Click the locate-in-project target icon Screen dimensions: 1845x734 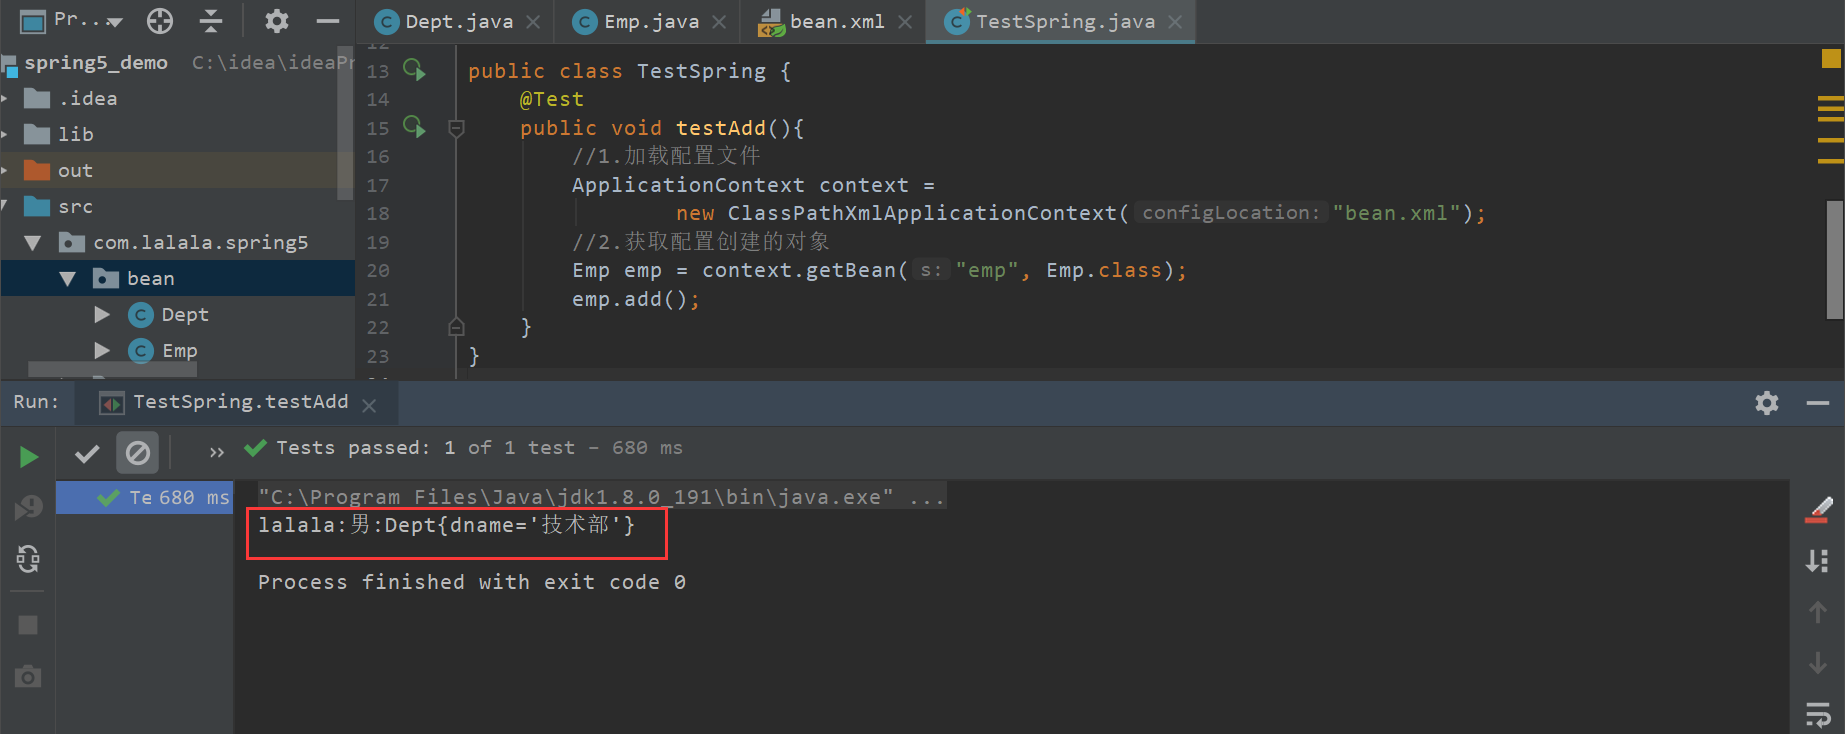coord(160,20)
